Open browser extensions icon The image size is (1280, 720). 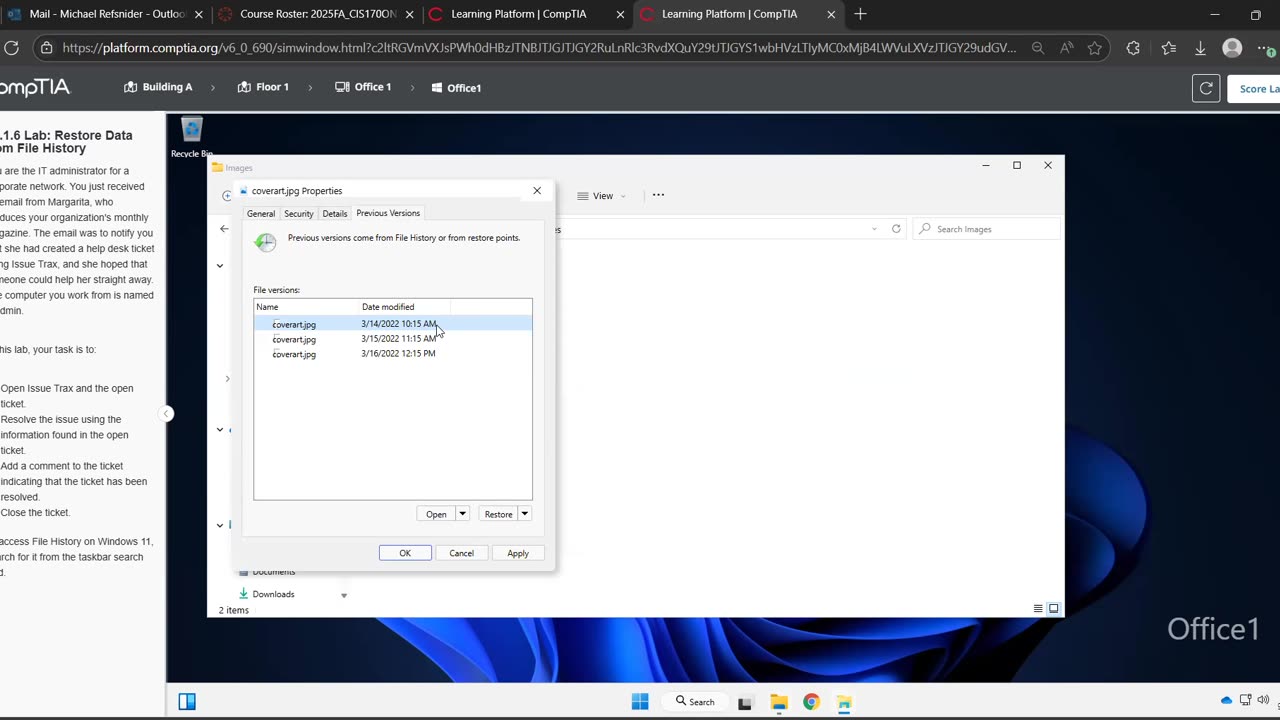[1133, 48]
